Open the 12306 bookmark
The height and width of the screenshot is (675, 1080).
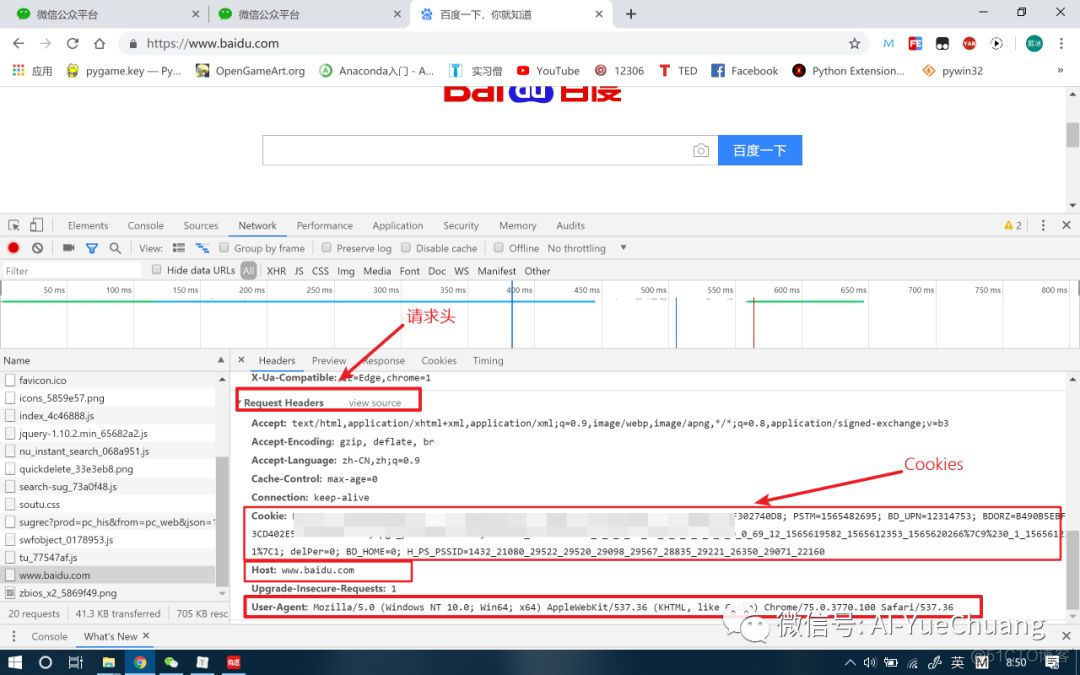(619, 70)
